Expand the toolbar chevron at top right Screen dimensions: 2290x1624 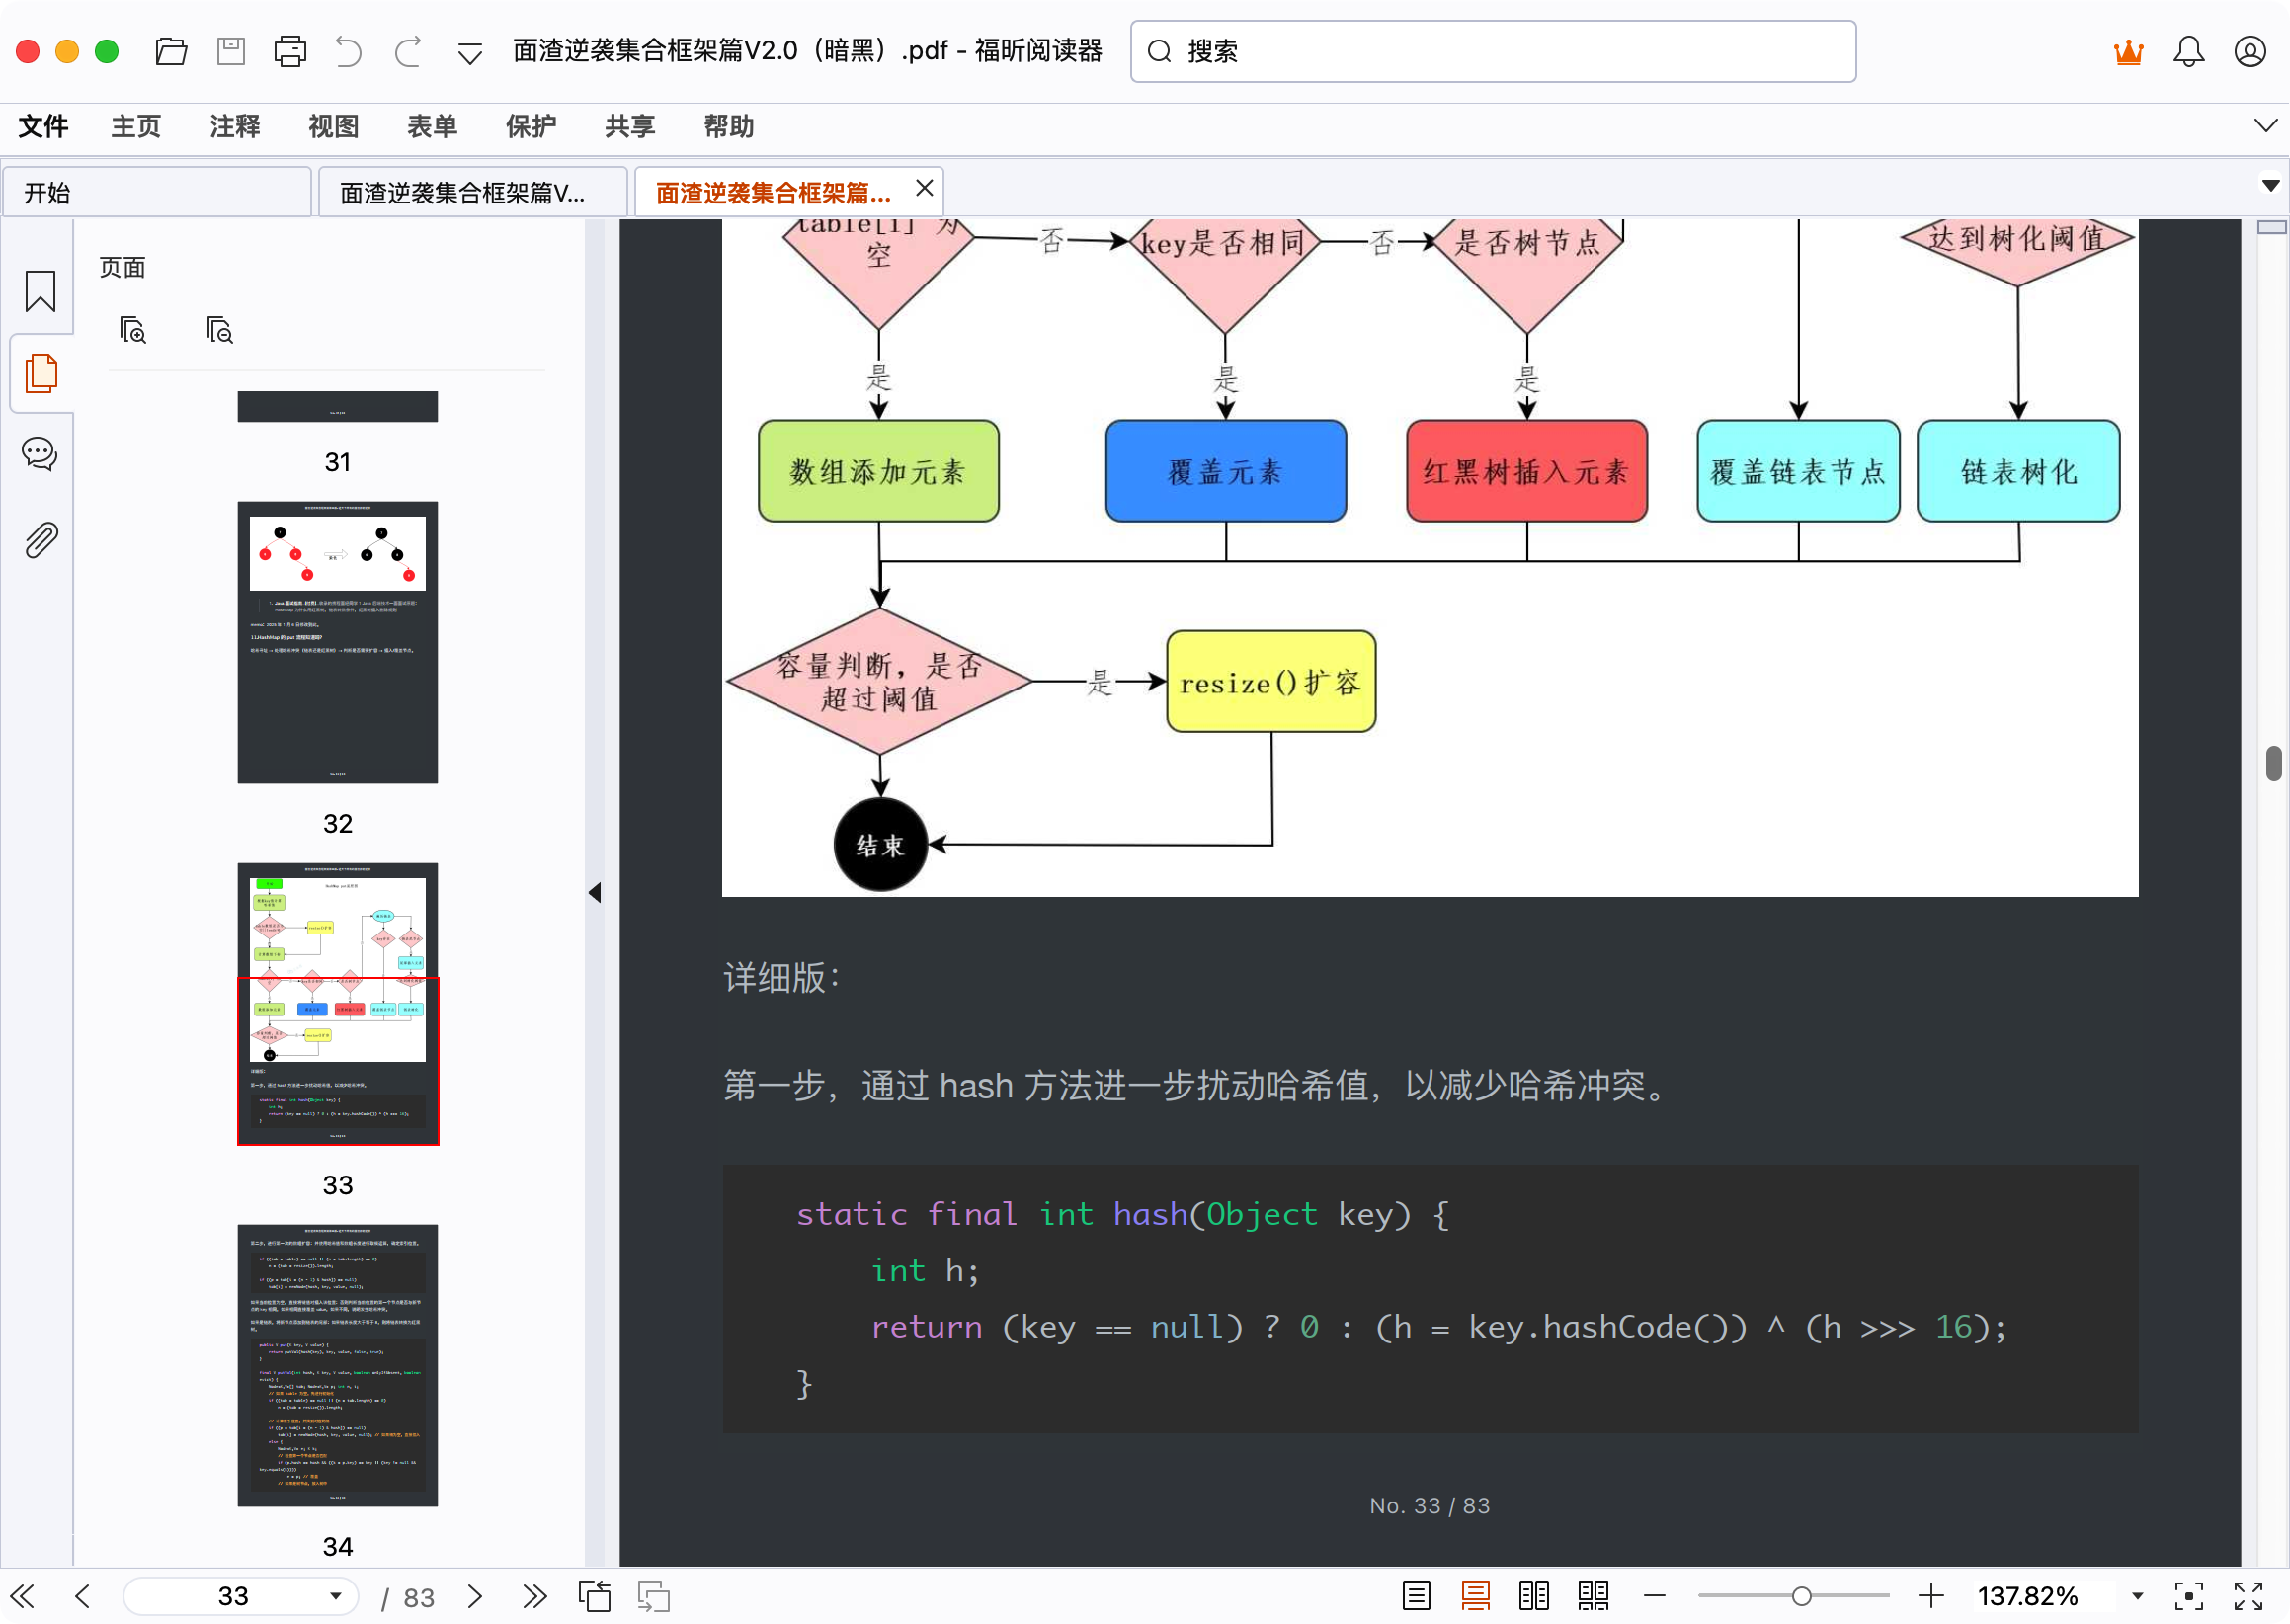(x=2266, y=126)
